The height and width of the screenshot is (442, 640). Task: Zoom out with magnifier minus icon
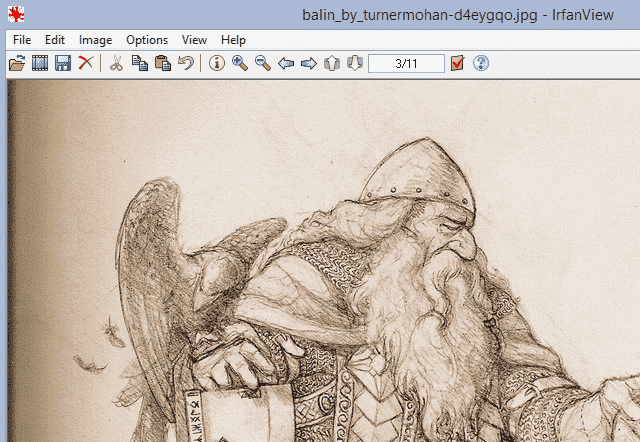tap(263, 63)
